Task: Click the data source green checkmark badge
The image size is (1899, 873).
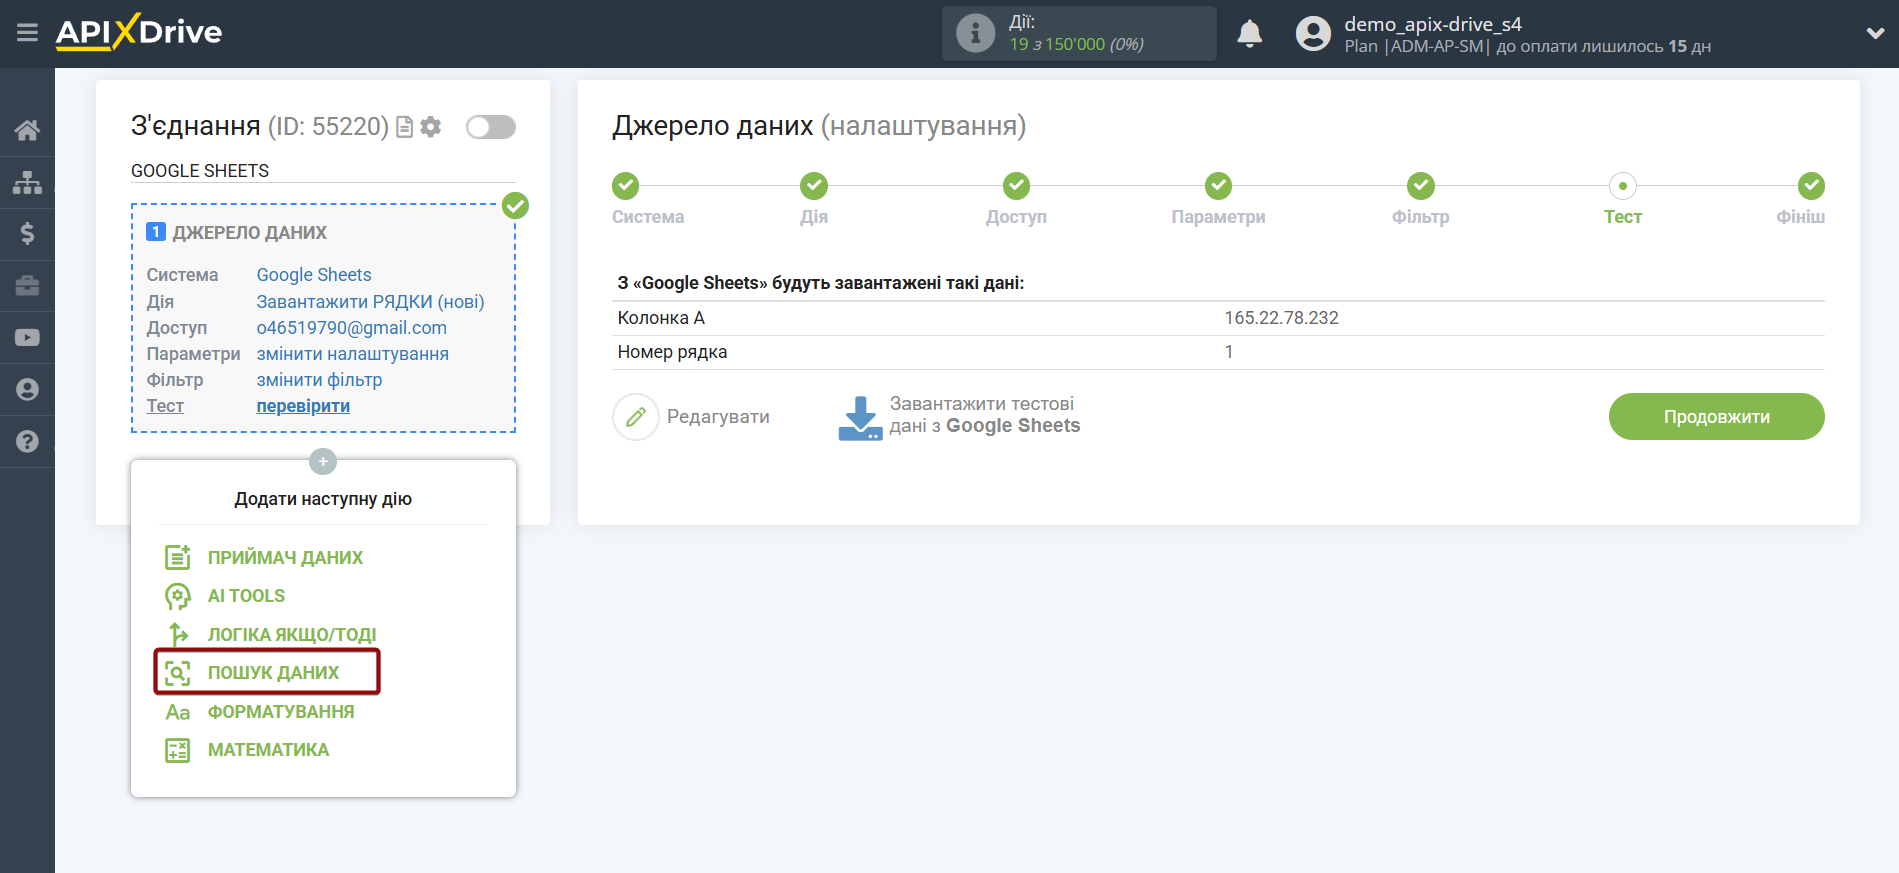Action: click(x=515, y=206)
